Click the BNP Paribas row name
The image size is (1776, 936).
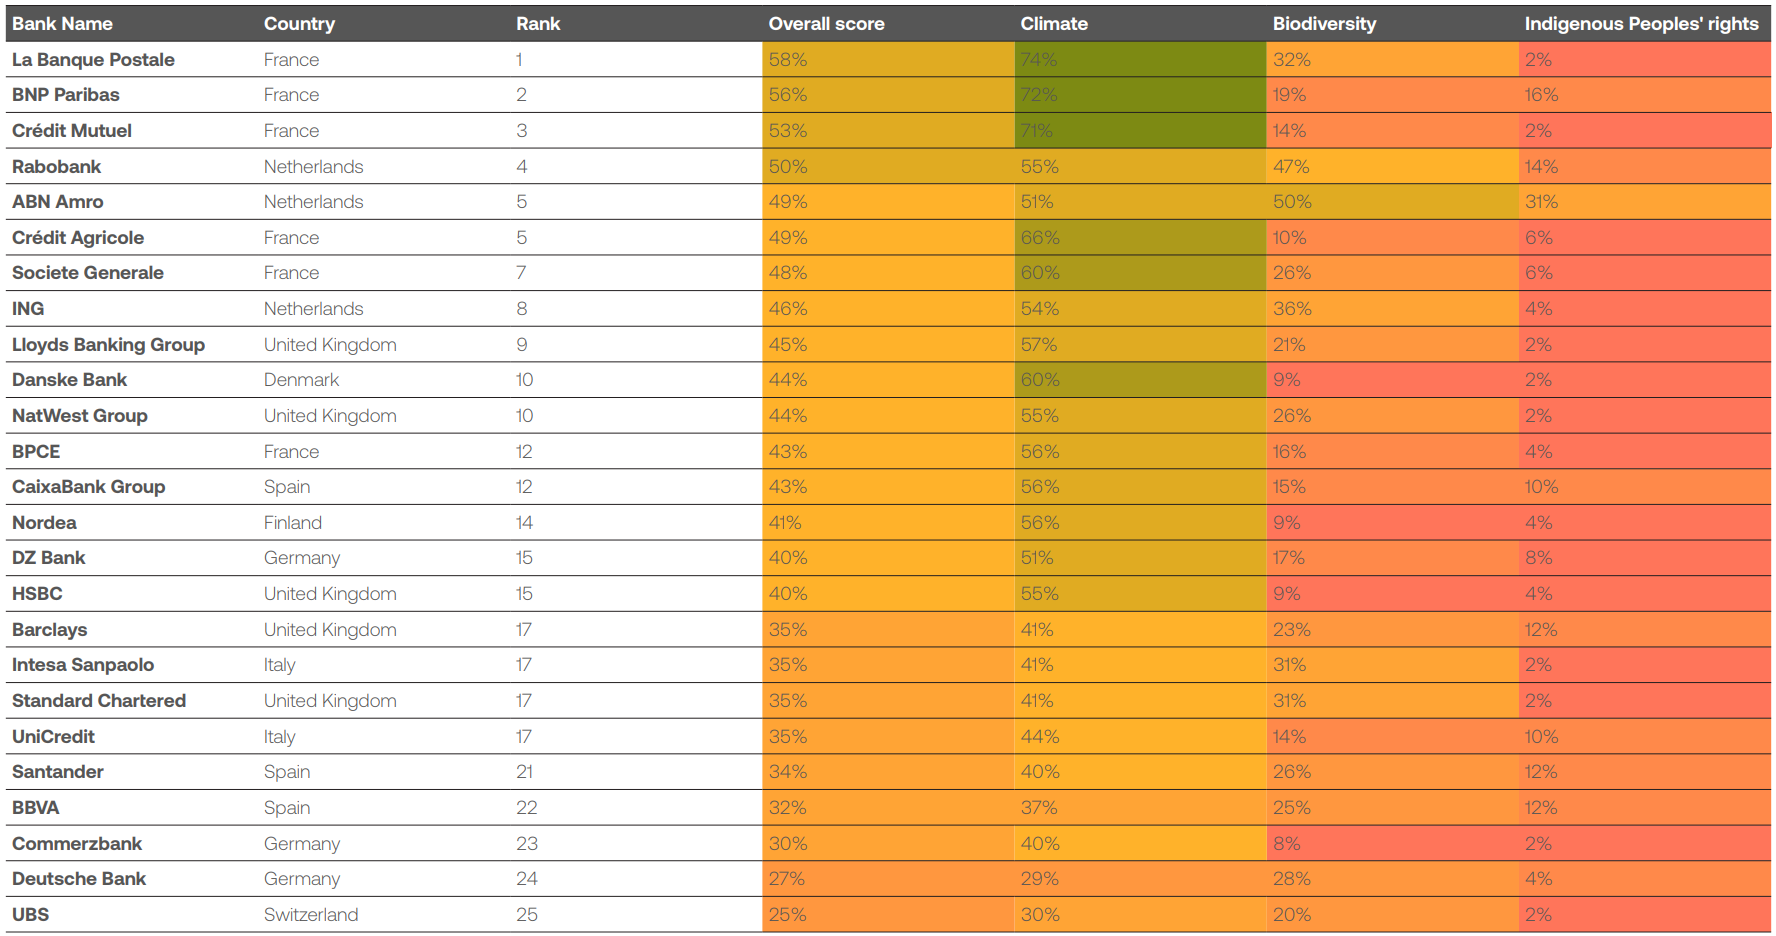coord(66,95)
